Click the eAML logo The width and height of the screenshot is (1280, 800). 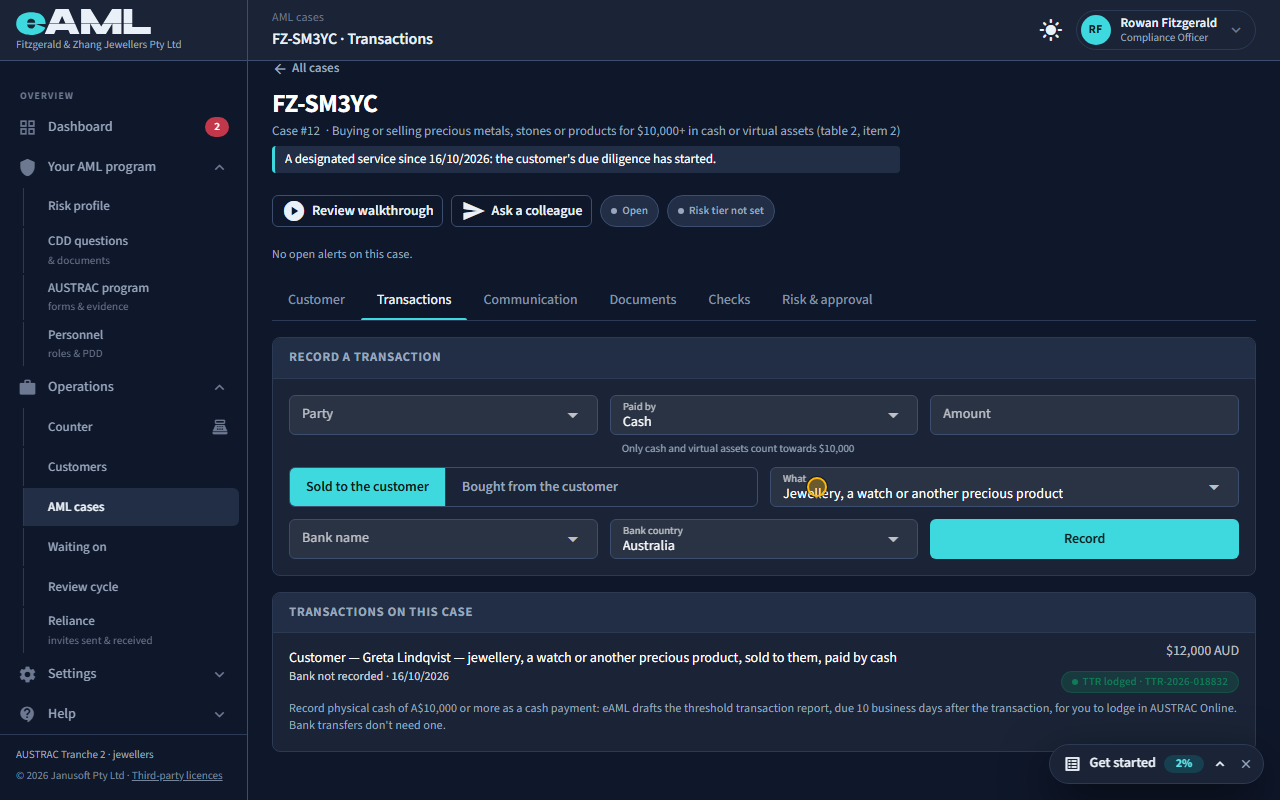pos(83,23)
